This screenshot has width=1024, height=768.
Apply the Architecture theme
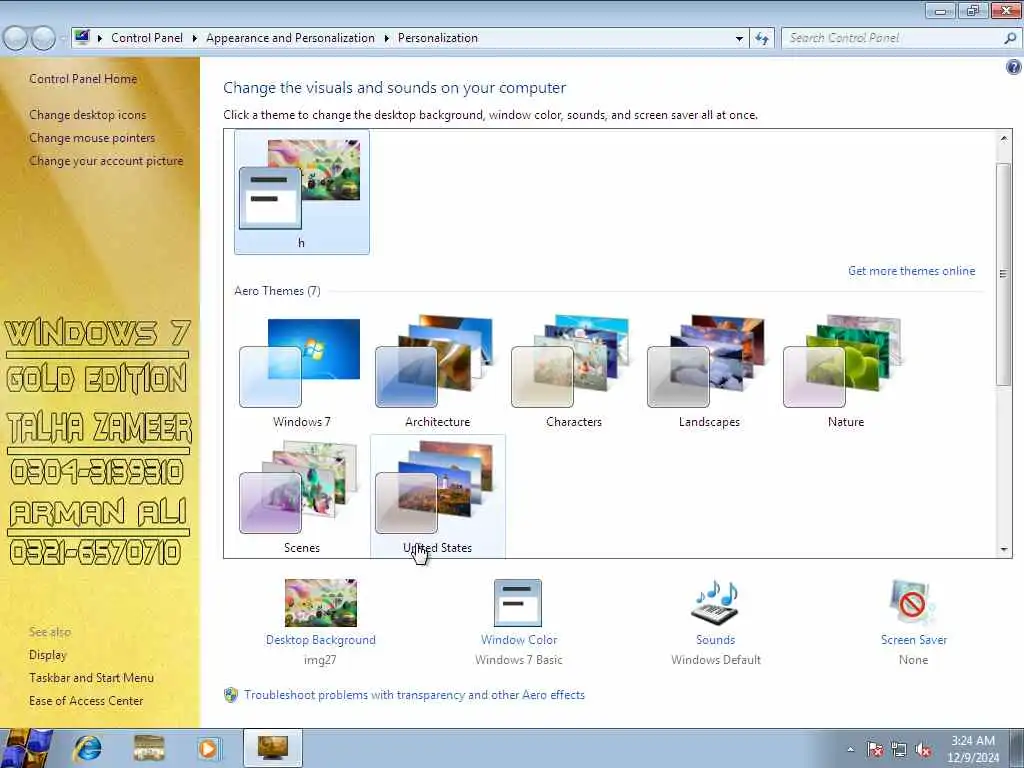(437, 372)
